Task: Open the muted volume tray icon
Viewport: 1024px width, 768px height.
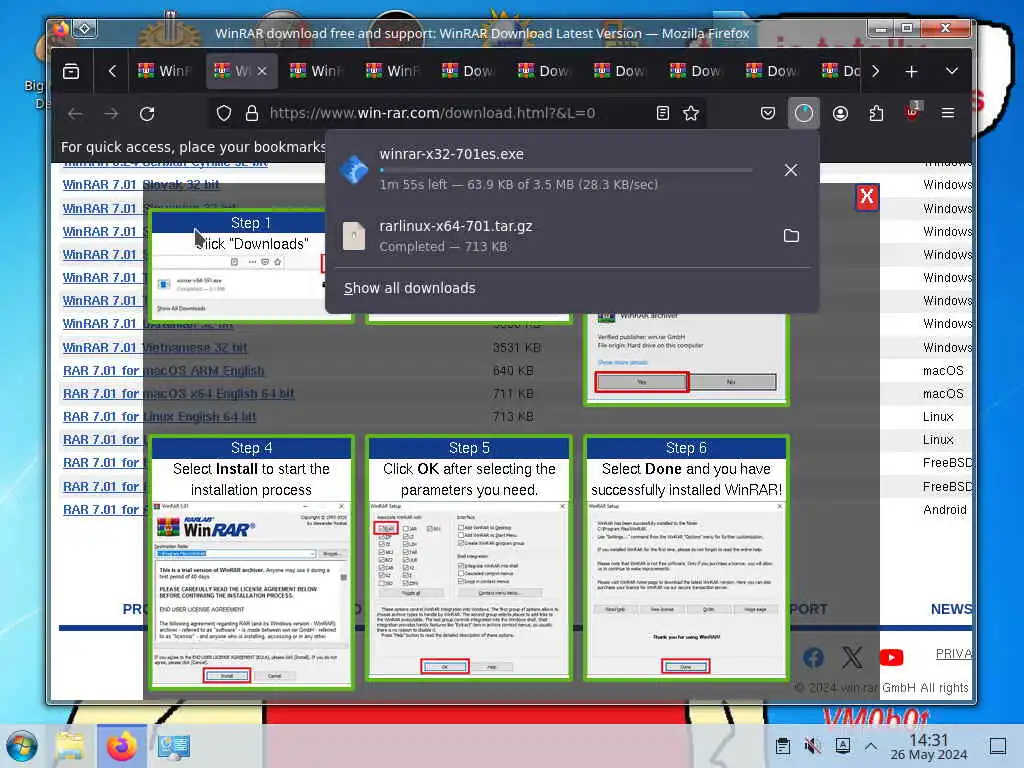Action: 812,746
